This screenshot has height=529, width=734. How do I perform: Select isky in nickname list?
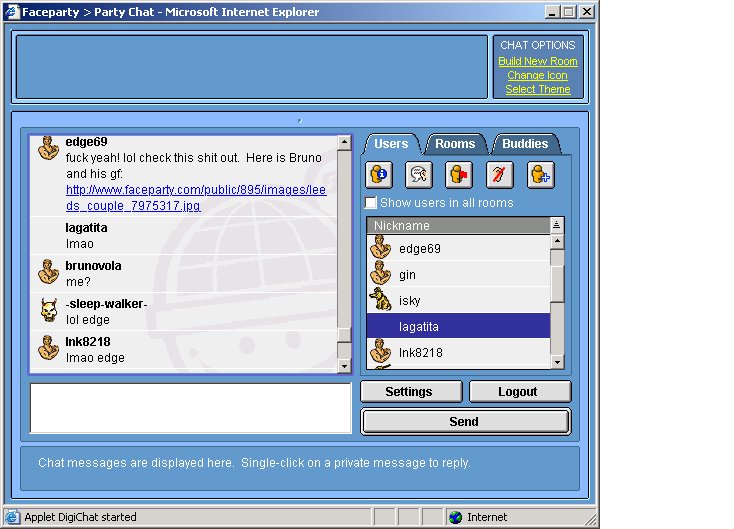[x=458, y=300]
